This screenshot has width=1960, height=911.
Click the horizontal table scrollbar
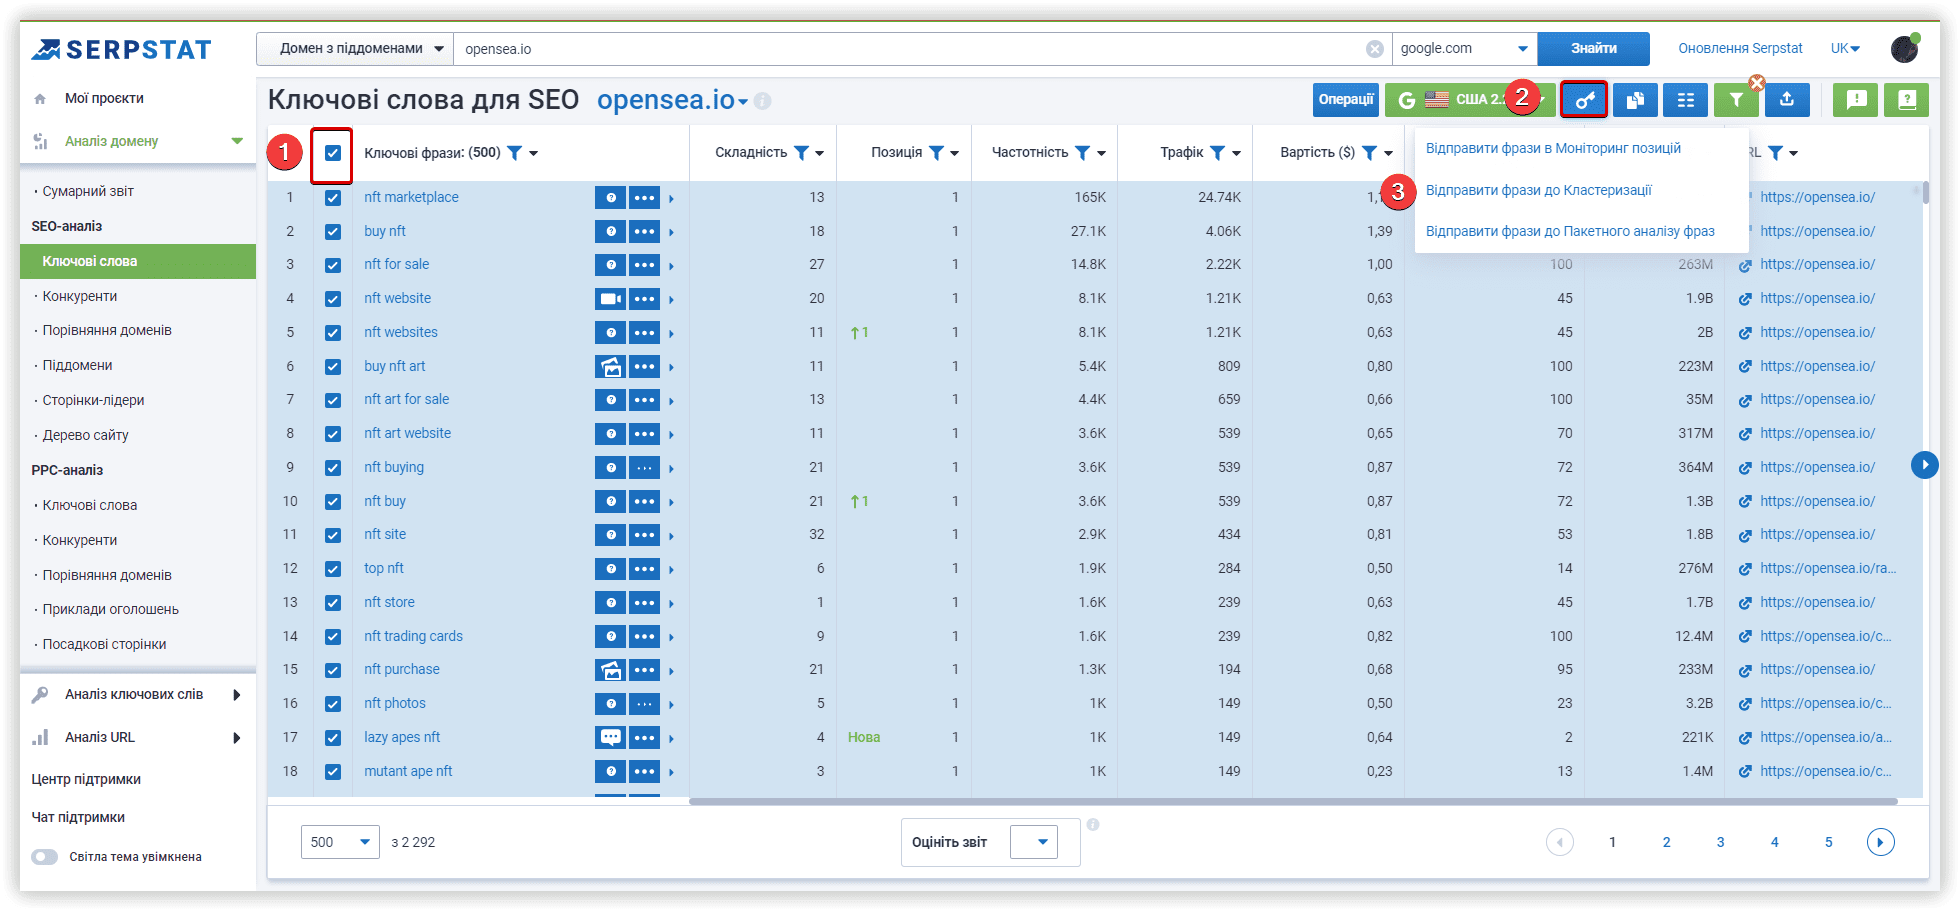tap(1293, 801)
